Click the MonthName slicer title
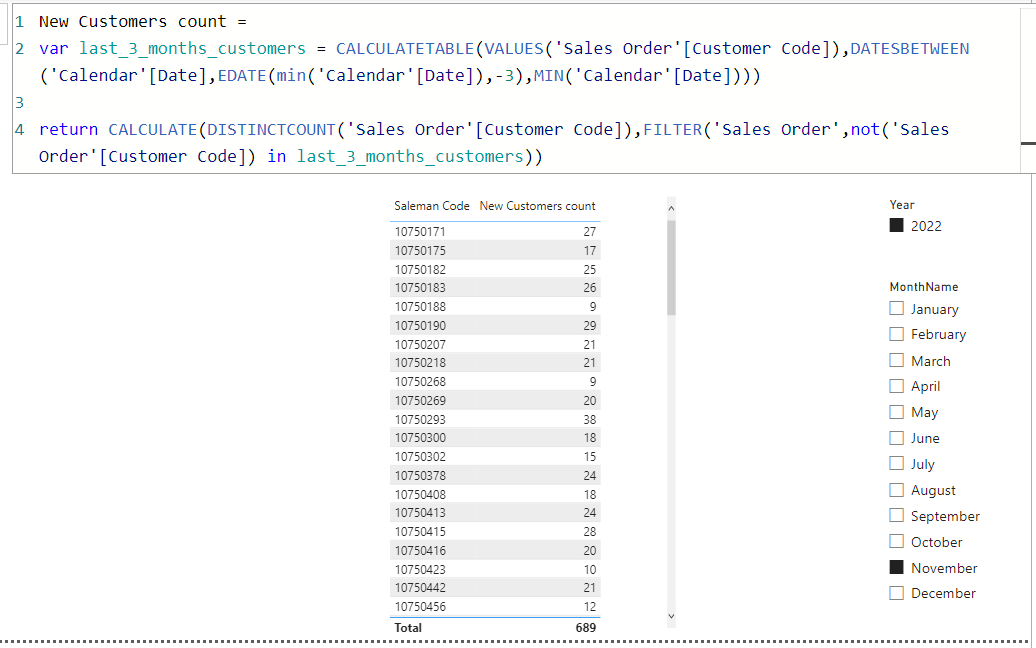1036x648 pixels. (924, 287)
